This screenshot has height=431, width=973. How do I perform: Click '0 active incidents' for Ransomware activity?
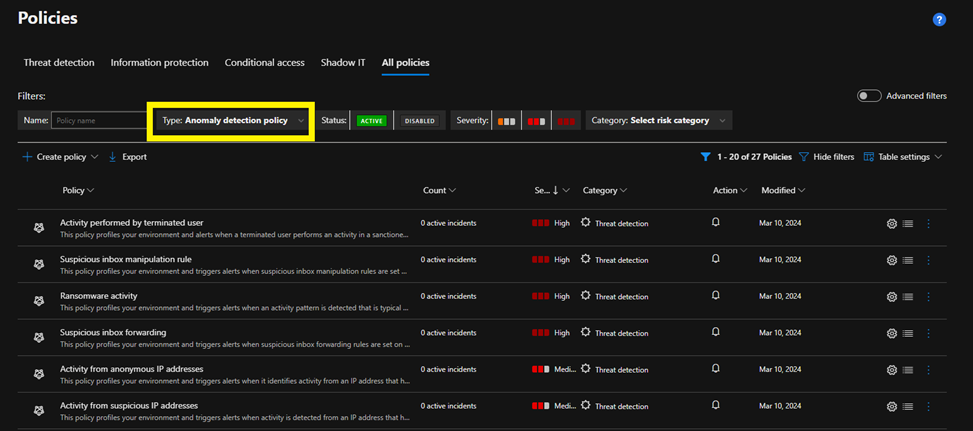pos(448,296)
